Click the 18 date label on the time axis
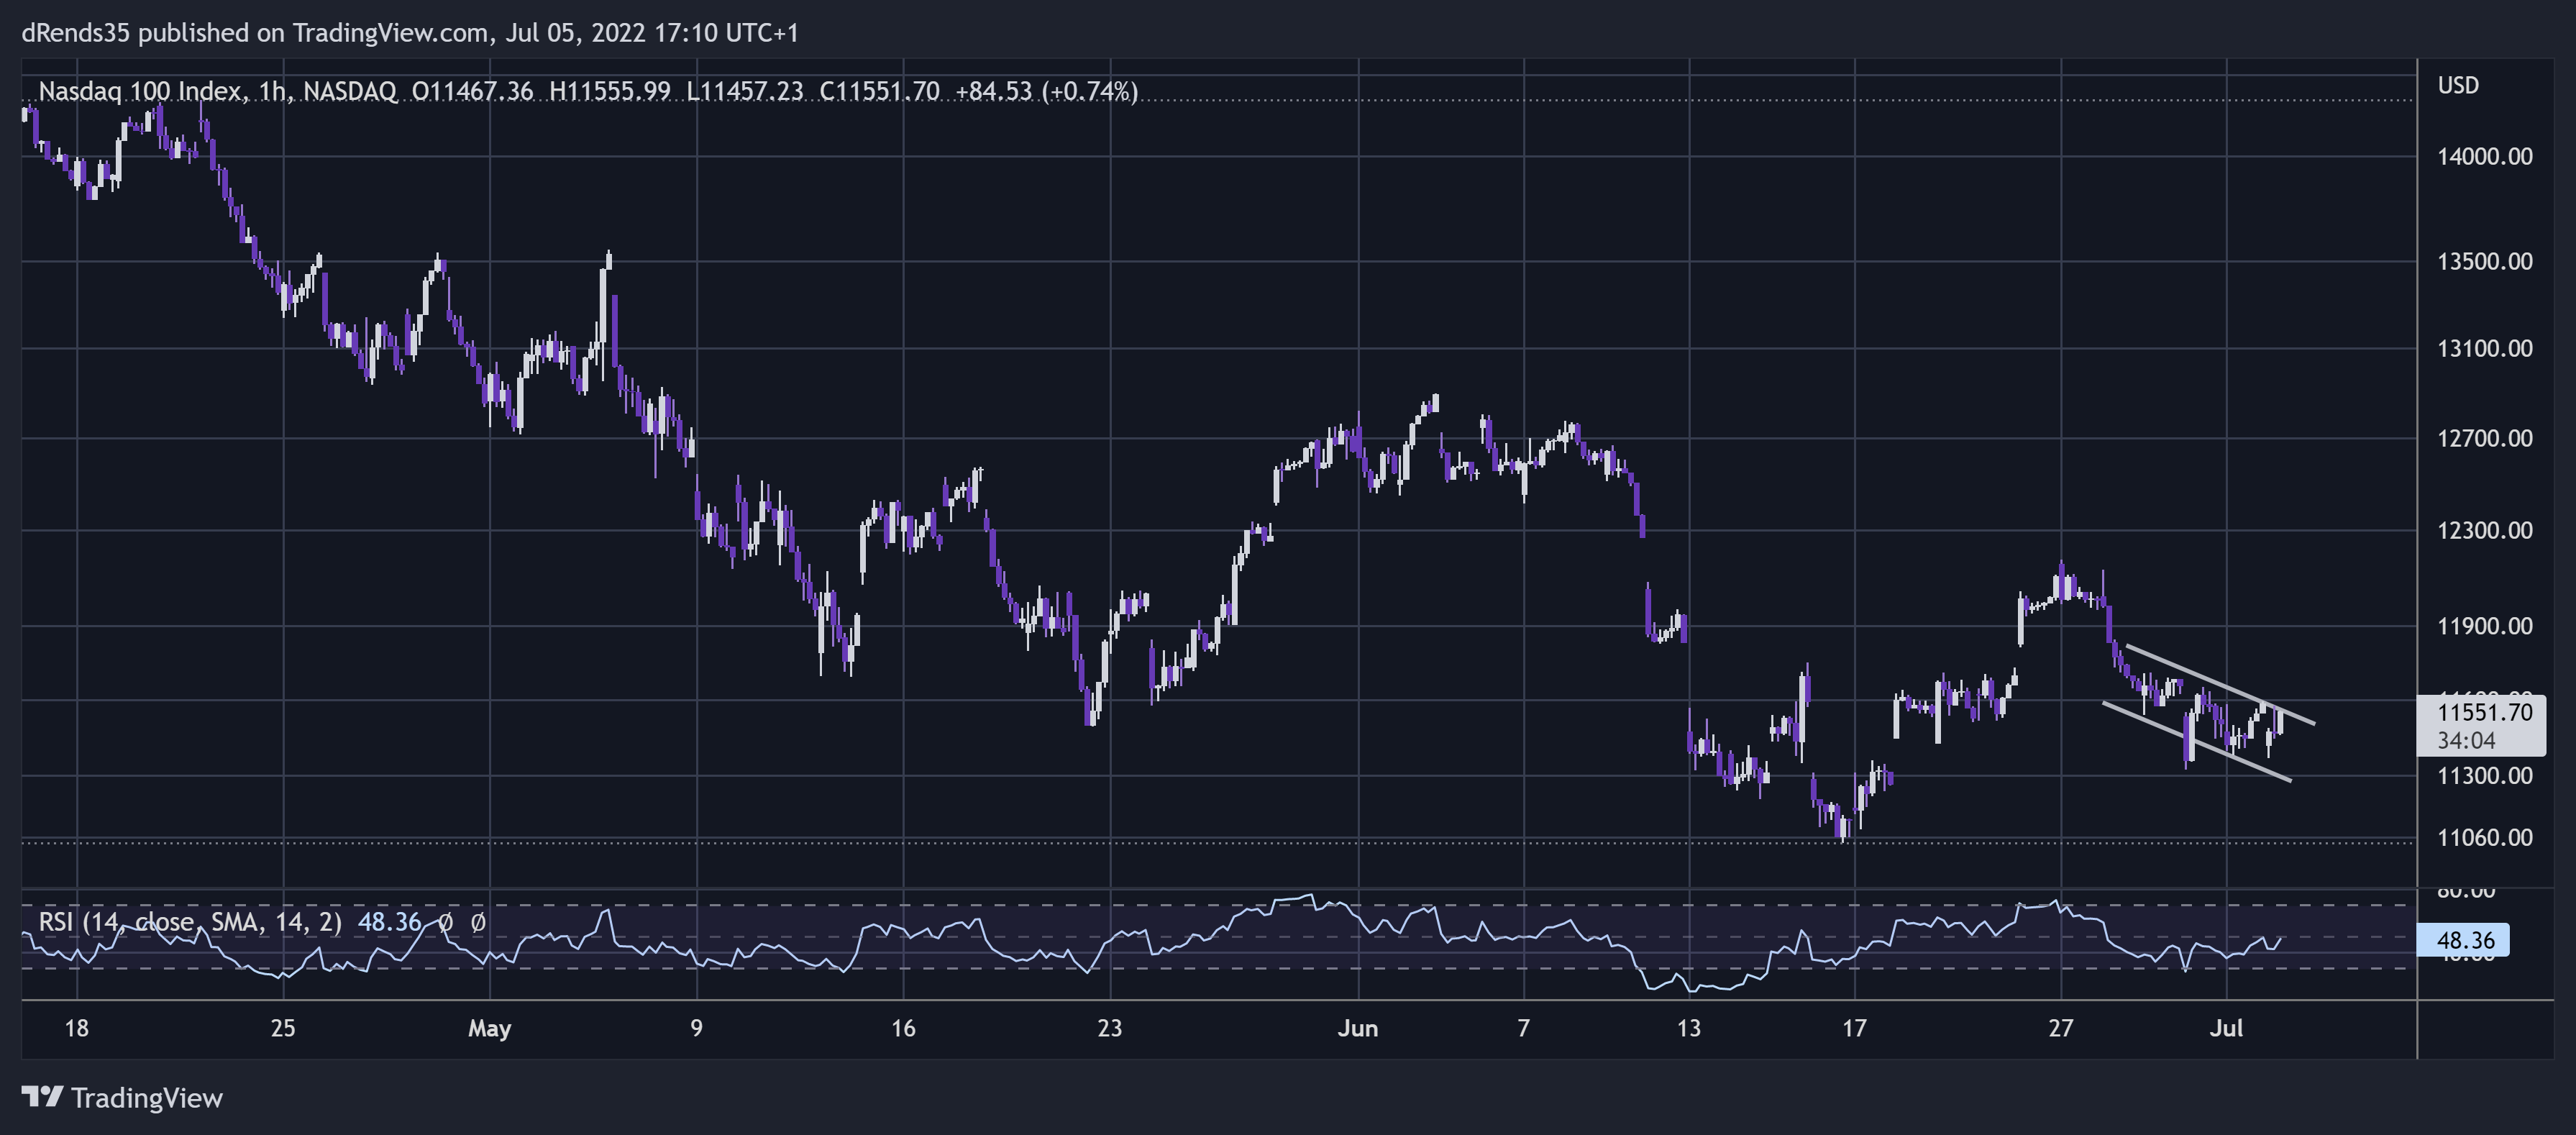The width and height of the screenshot is (2576, 1135). [x=76, y=1028]
